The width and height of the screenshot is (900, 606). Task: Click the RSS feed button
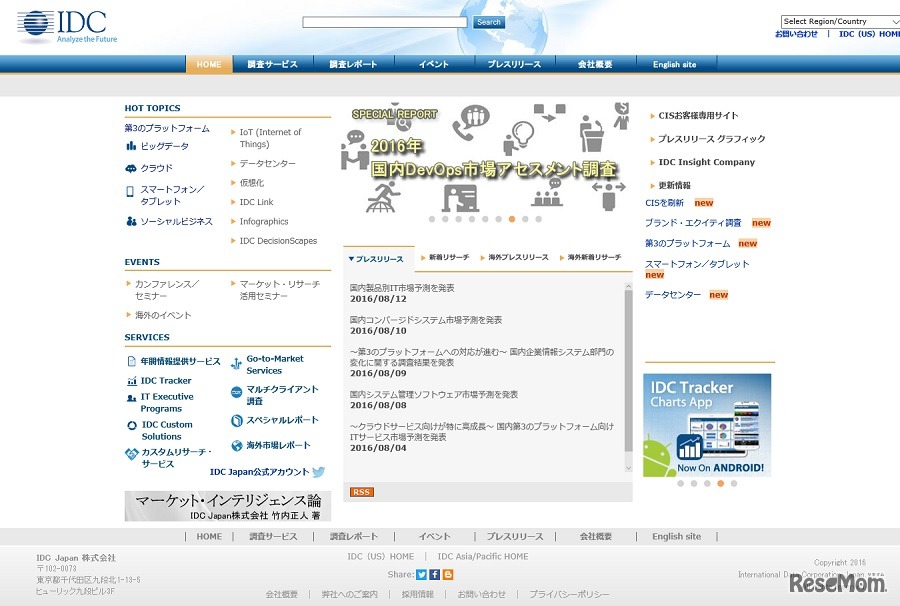[x=361, y=491]
